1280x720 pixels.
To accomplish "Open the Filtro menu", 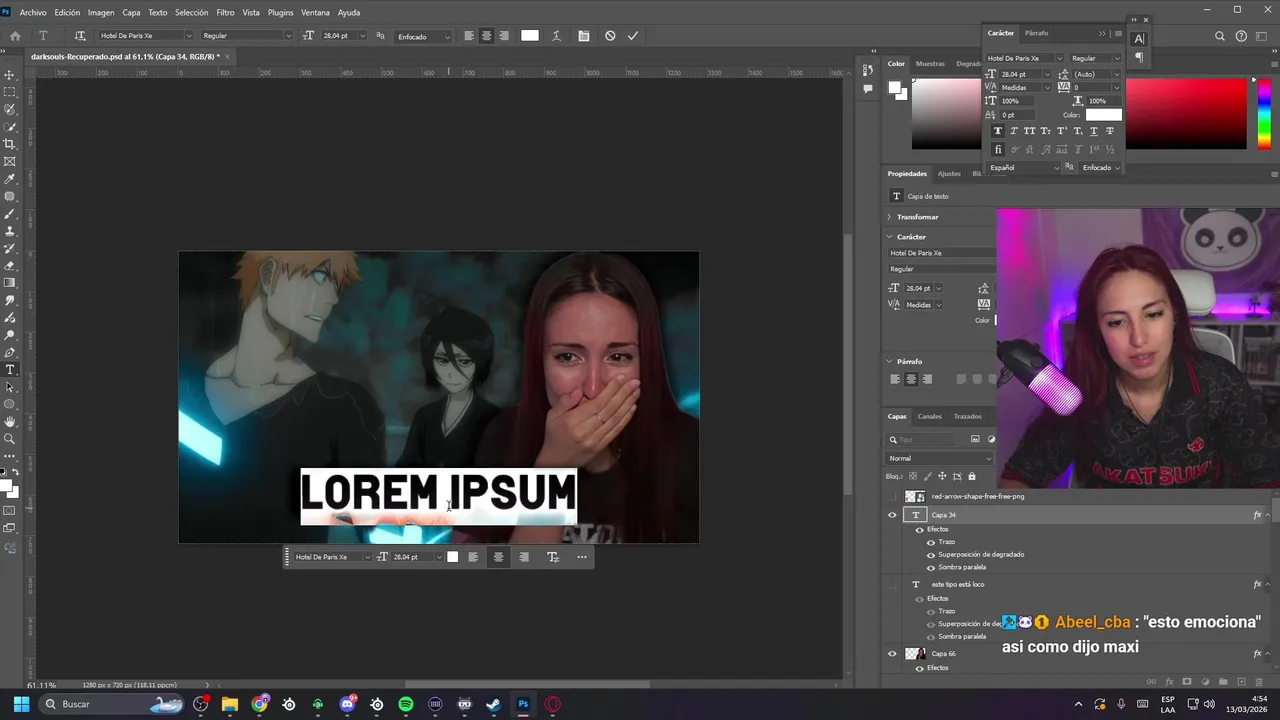I will click(225, 12).
